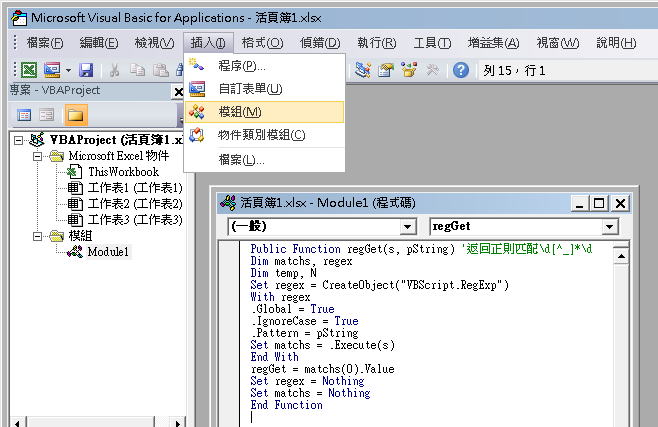
Task: Open the 增益集(A) menu
Action: click(x=494, y=43)
